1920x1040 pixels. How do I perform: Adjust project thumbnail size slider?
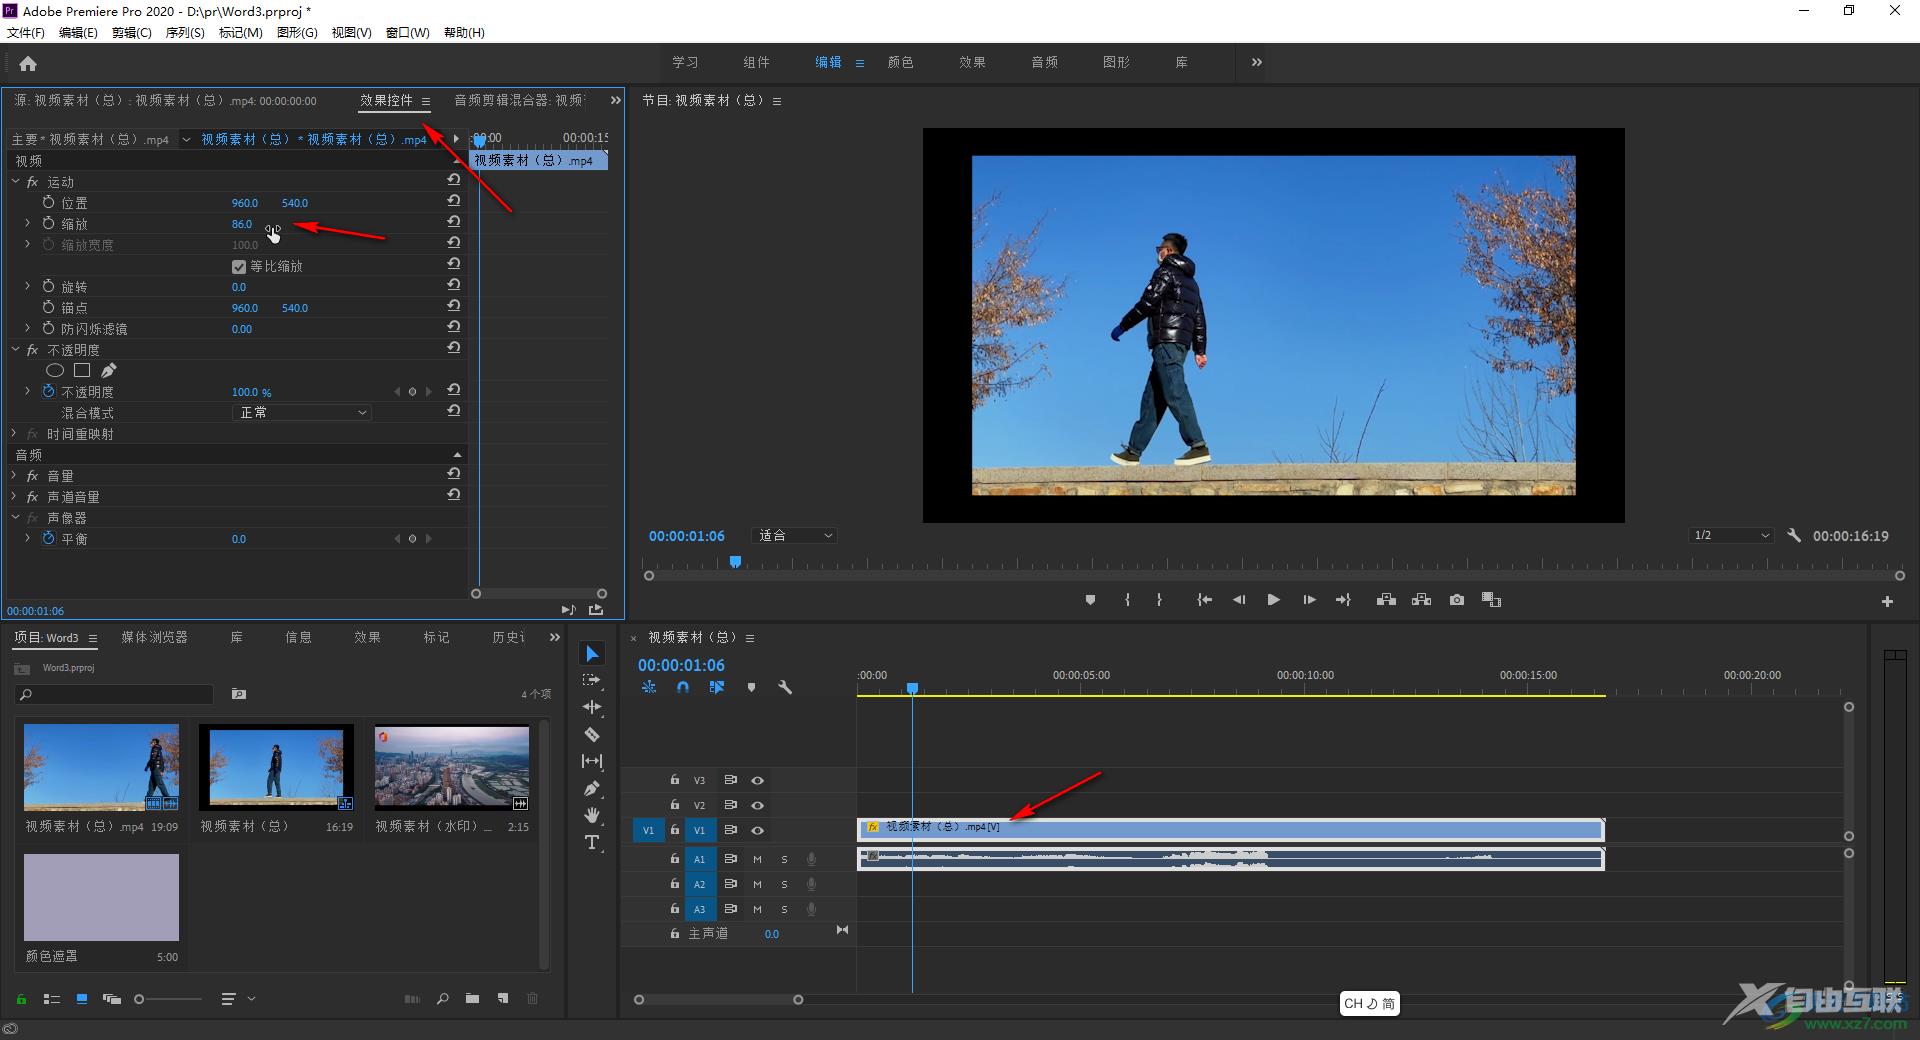pyautogui.click(x=169, y=998)
